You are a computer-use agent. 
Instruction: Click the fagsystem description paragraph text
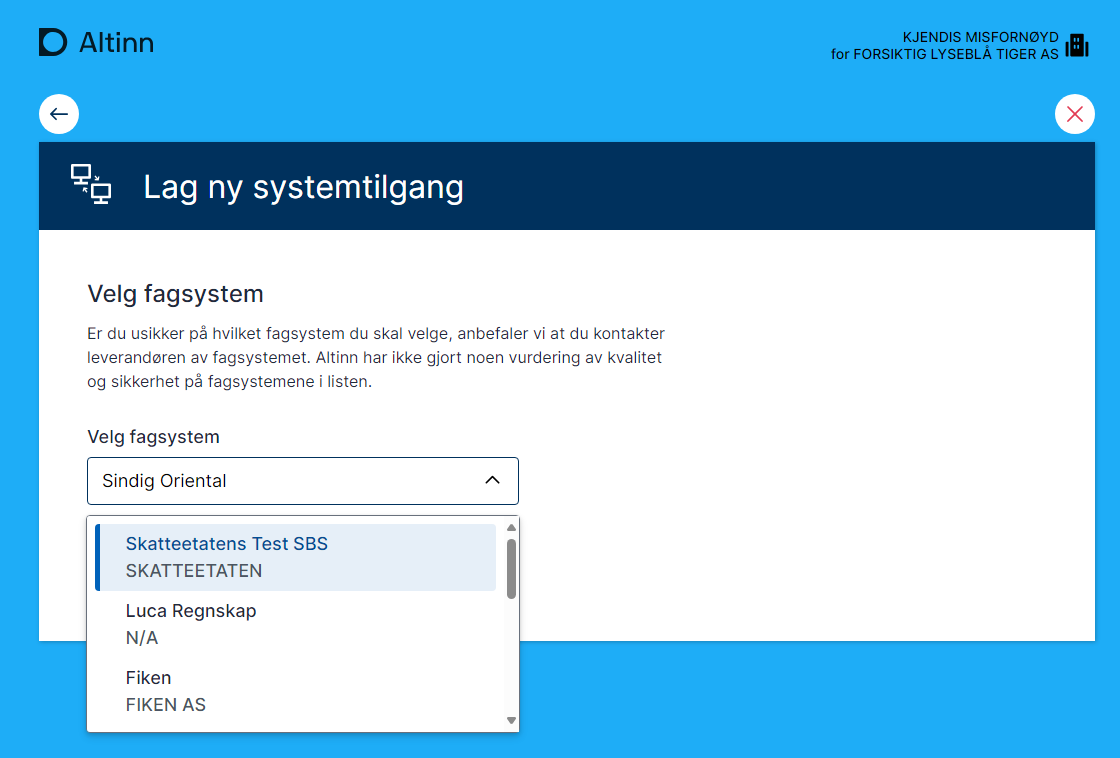click(375, 357)
